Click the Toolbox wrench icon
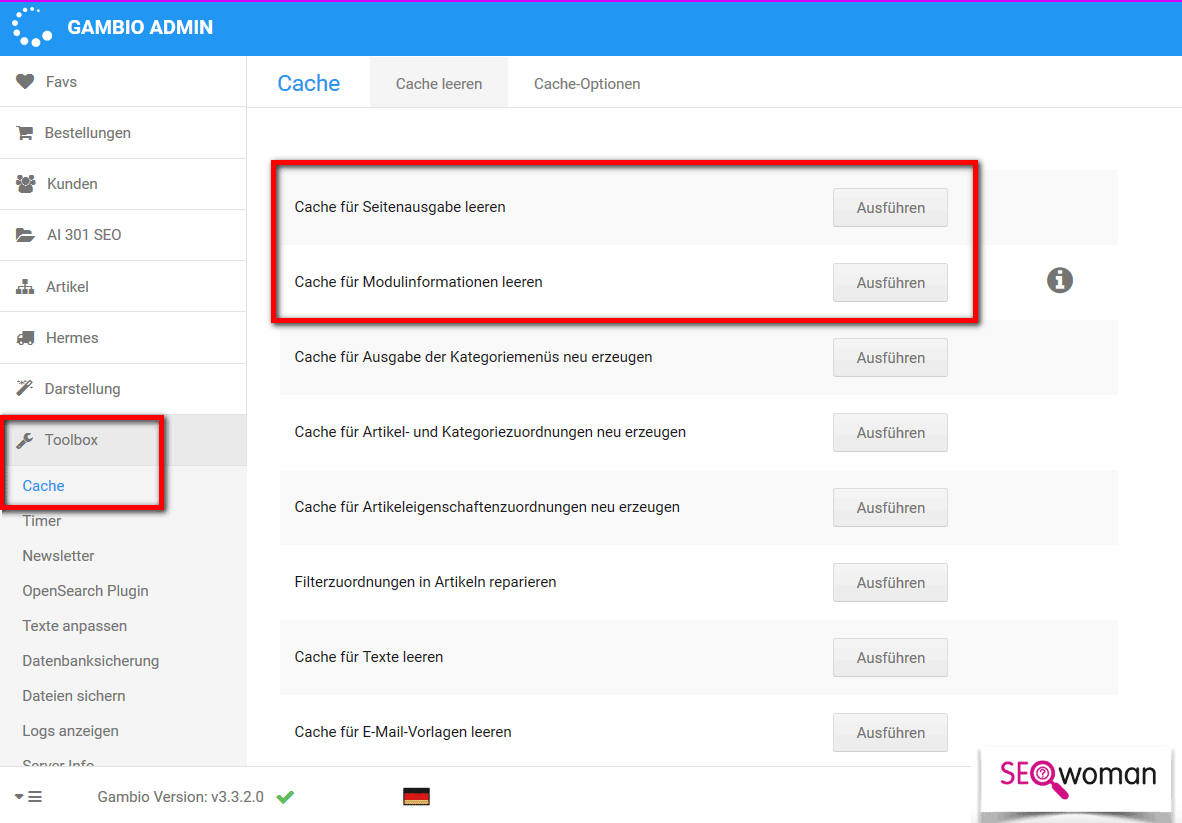1182x823 pixels. [x=25, y=439]
